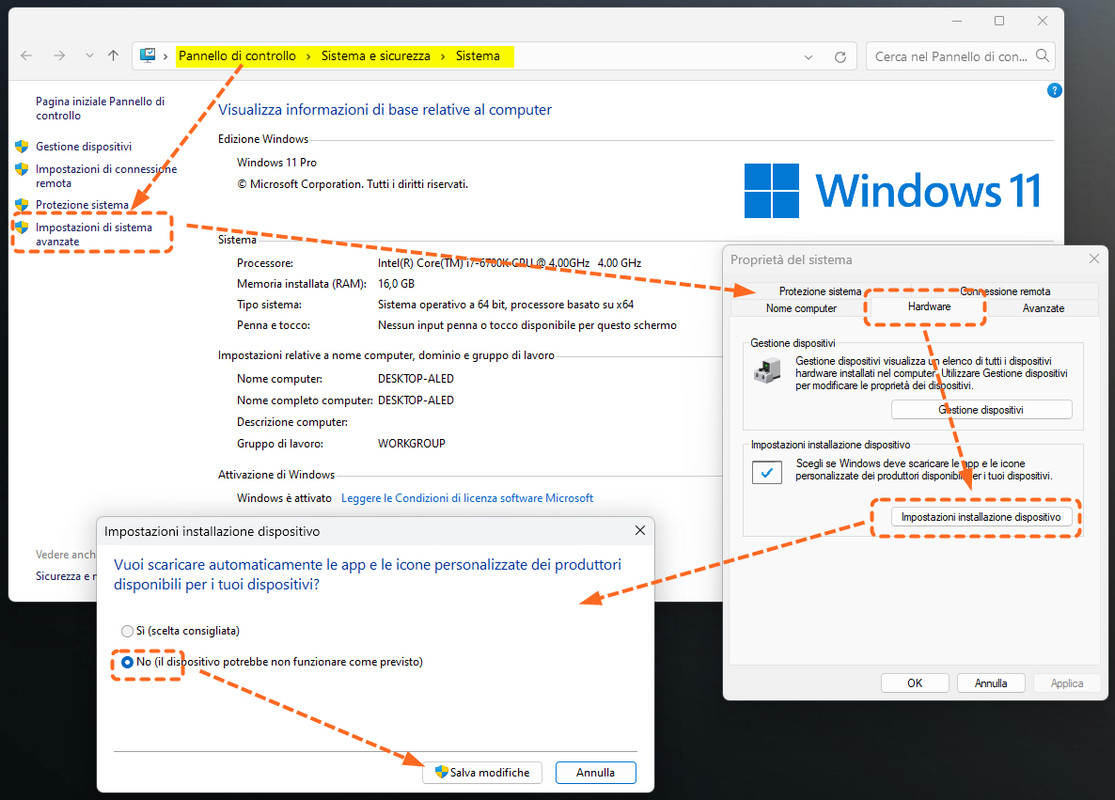This screenshot has height=800, width=1115.
Task: Click OK in Proprietà del sistema
Action: 914,683
